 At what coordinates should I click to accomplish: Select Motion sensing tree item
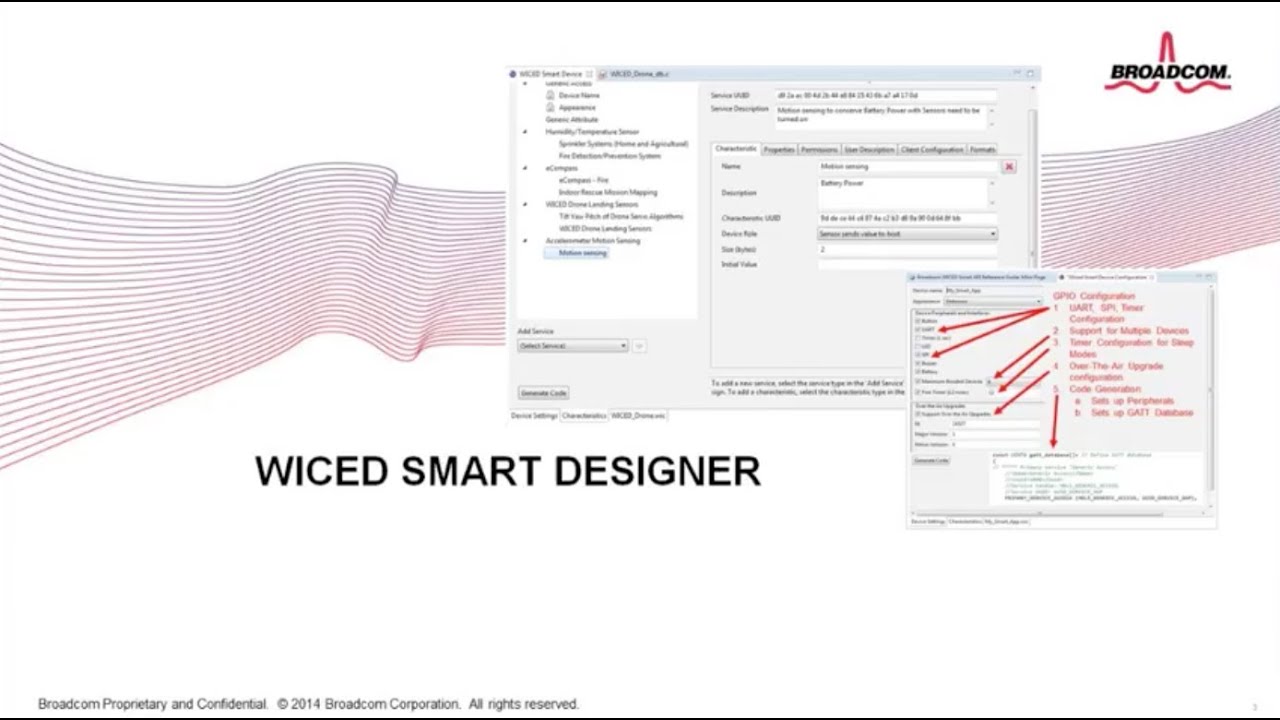click(583, 253)
